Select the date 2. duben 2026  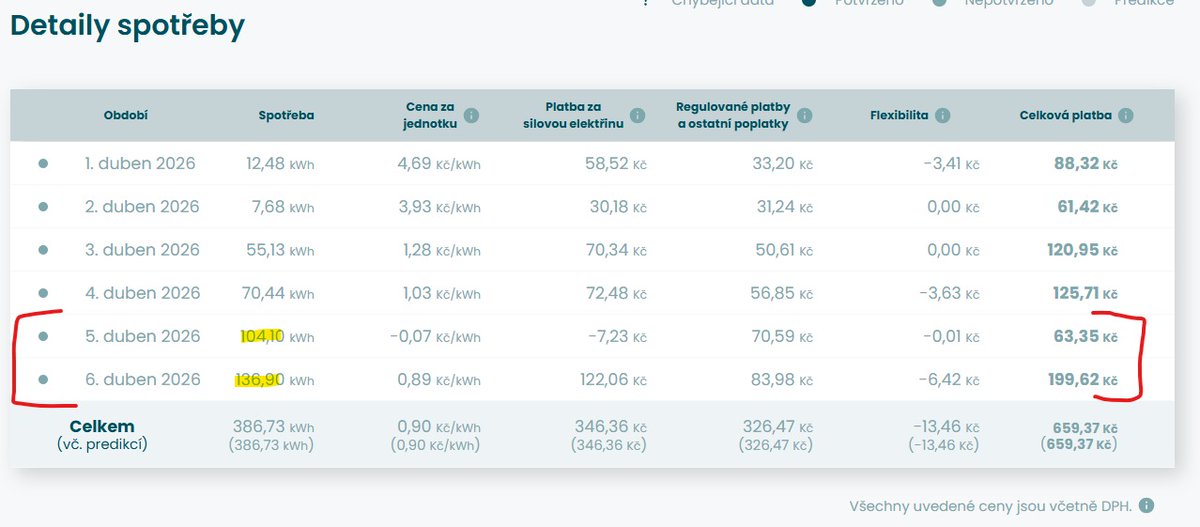coord(142,207)
